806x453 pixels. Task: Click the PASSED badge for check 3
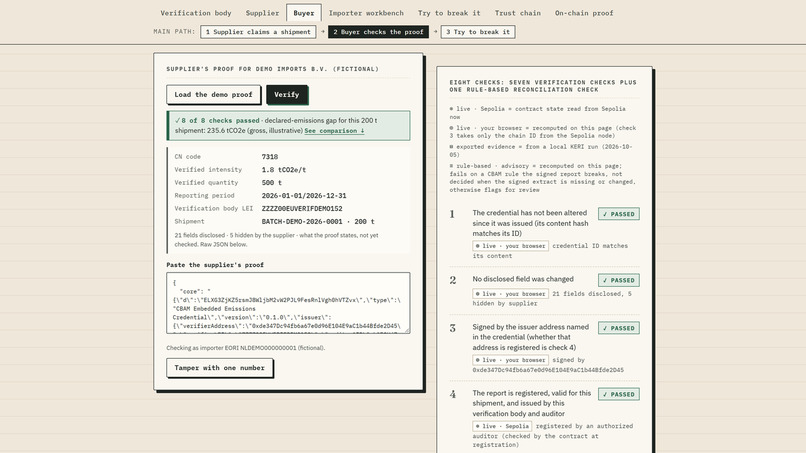tap(619, 328)
